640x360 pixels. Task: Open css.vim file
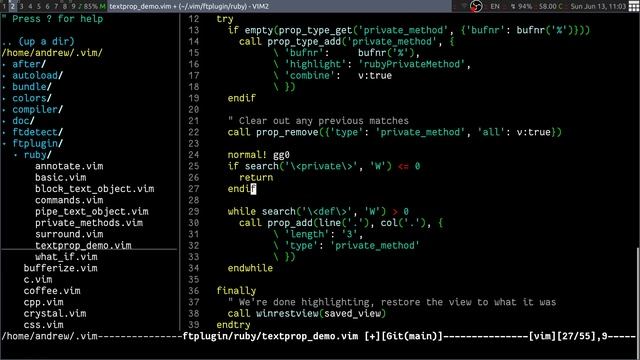(43, 325)
